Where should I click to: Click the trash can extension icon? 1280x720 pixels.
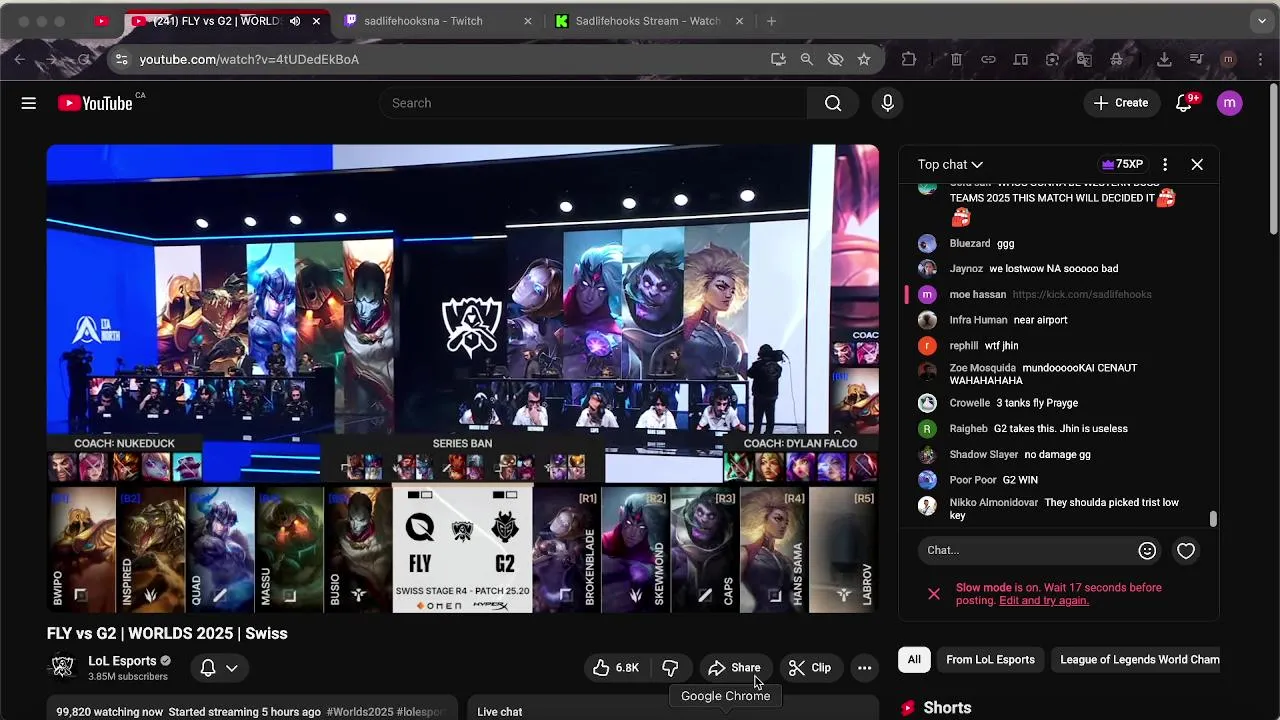coord(956,60)
